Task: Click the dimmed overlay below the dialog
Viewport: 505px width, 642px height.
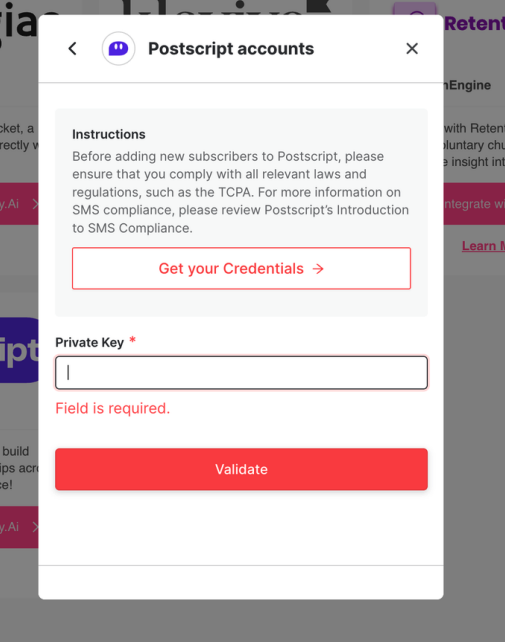Action: (x=252, y=621)
